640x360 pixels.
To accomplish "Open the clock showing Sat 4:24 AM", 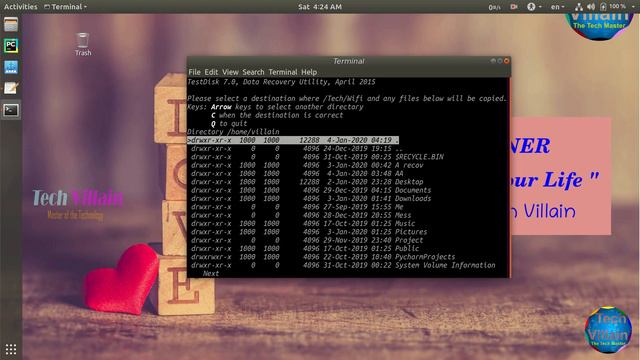I will click(x=320, y=7).
